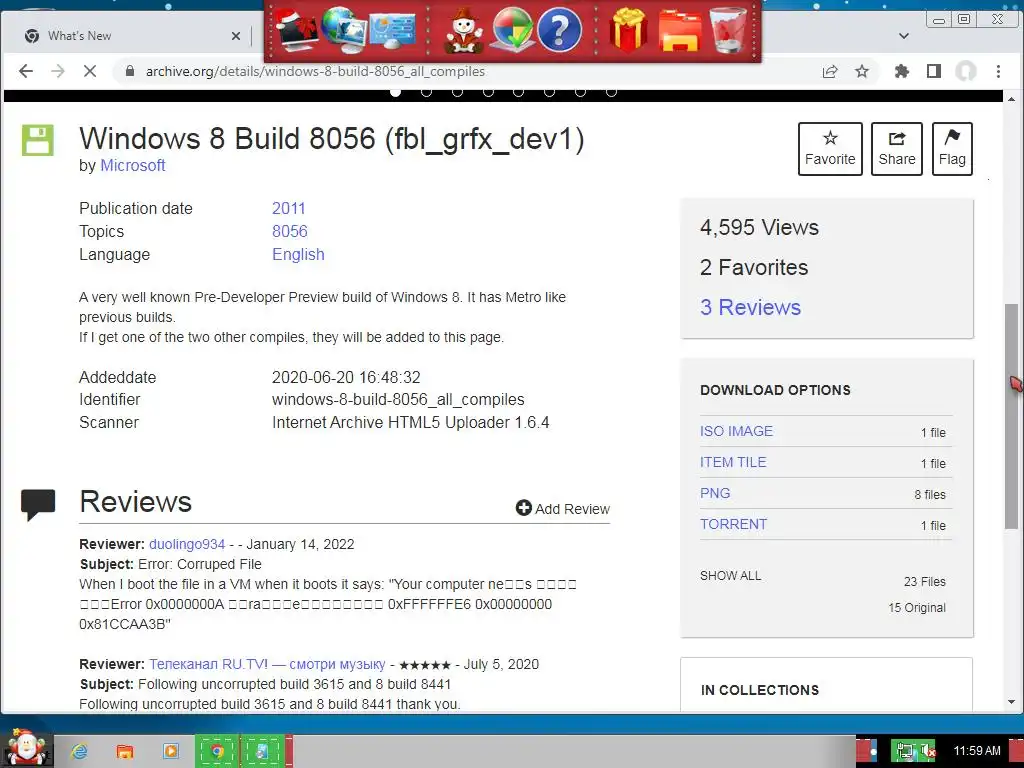Open the Santa Start button
The image size is (1024, 768).
click(26, 748)
